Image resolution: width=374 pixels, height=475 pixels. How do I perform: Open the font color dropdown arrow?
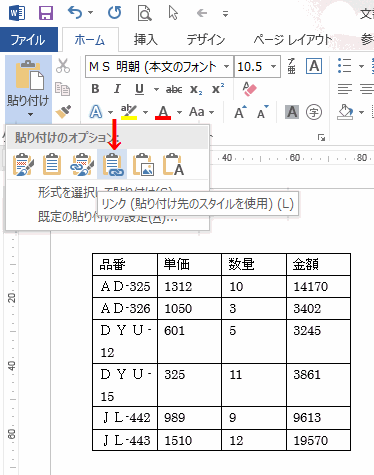point(179,113)
